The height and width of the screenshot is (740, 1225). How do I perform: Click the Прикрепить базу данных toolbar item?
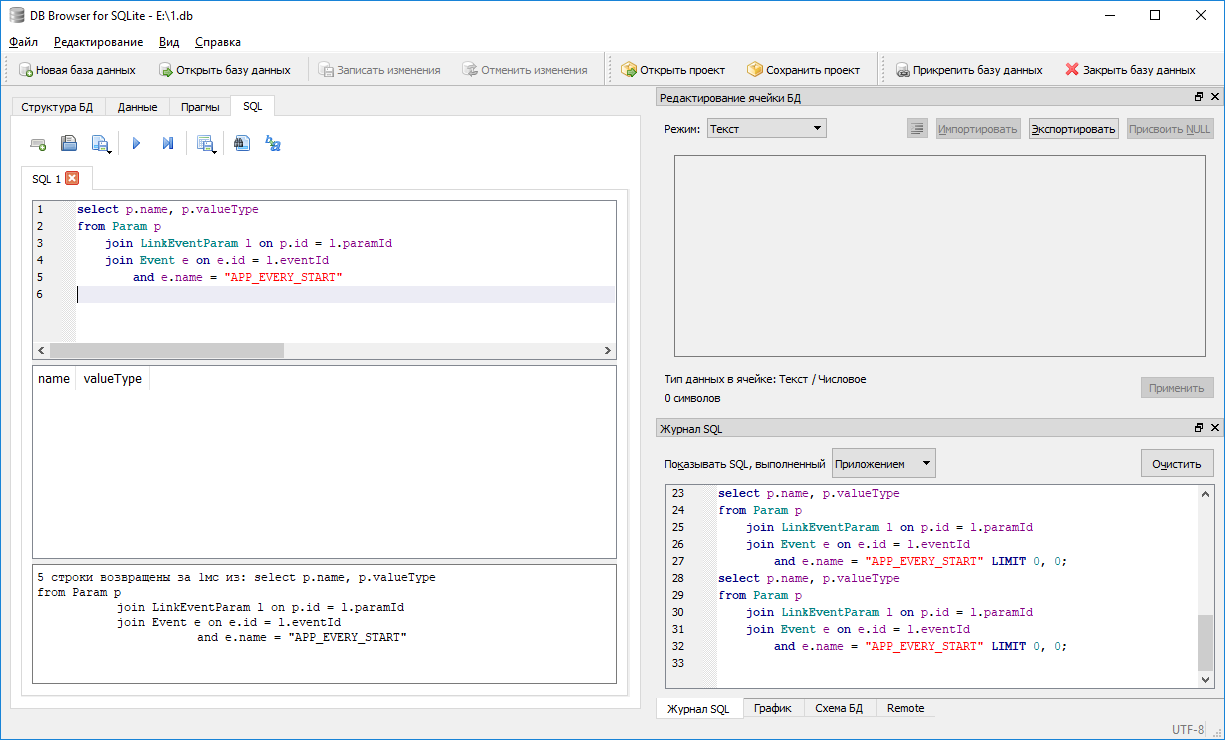(x=971, y=70)
